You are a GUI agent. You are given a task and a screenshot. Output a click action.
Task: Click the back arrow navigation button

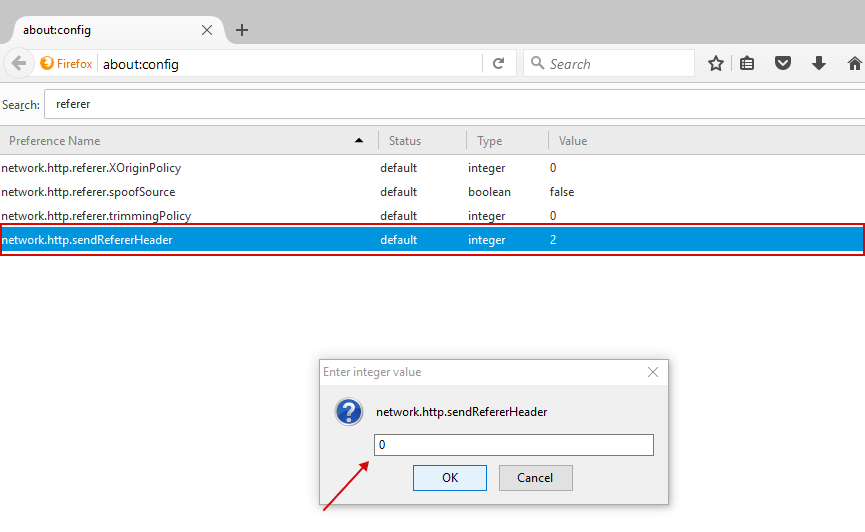[x=19, y=64]
